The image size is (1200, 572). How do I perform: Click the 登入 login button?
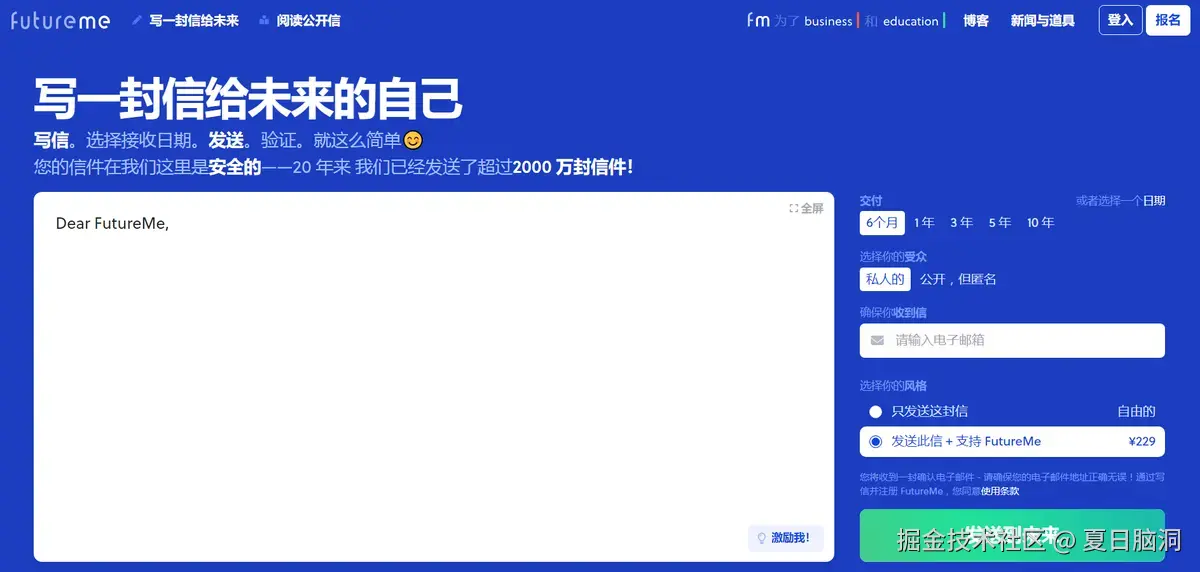pyautogui.click(x=1120, y=20)
